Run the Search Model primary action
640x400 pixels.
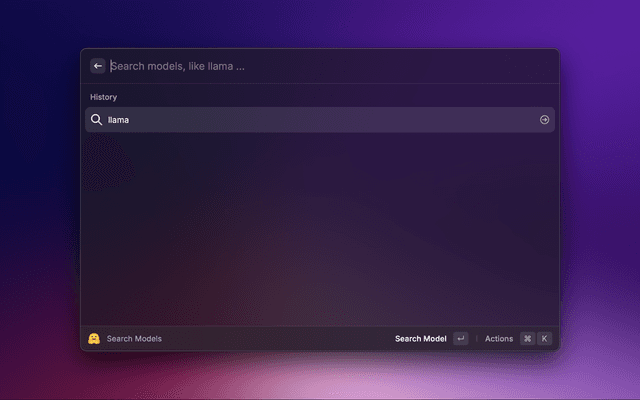[x=420, y=339]
